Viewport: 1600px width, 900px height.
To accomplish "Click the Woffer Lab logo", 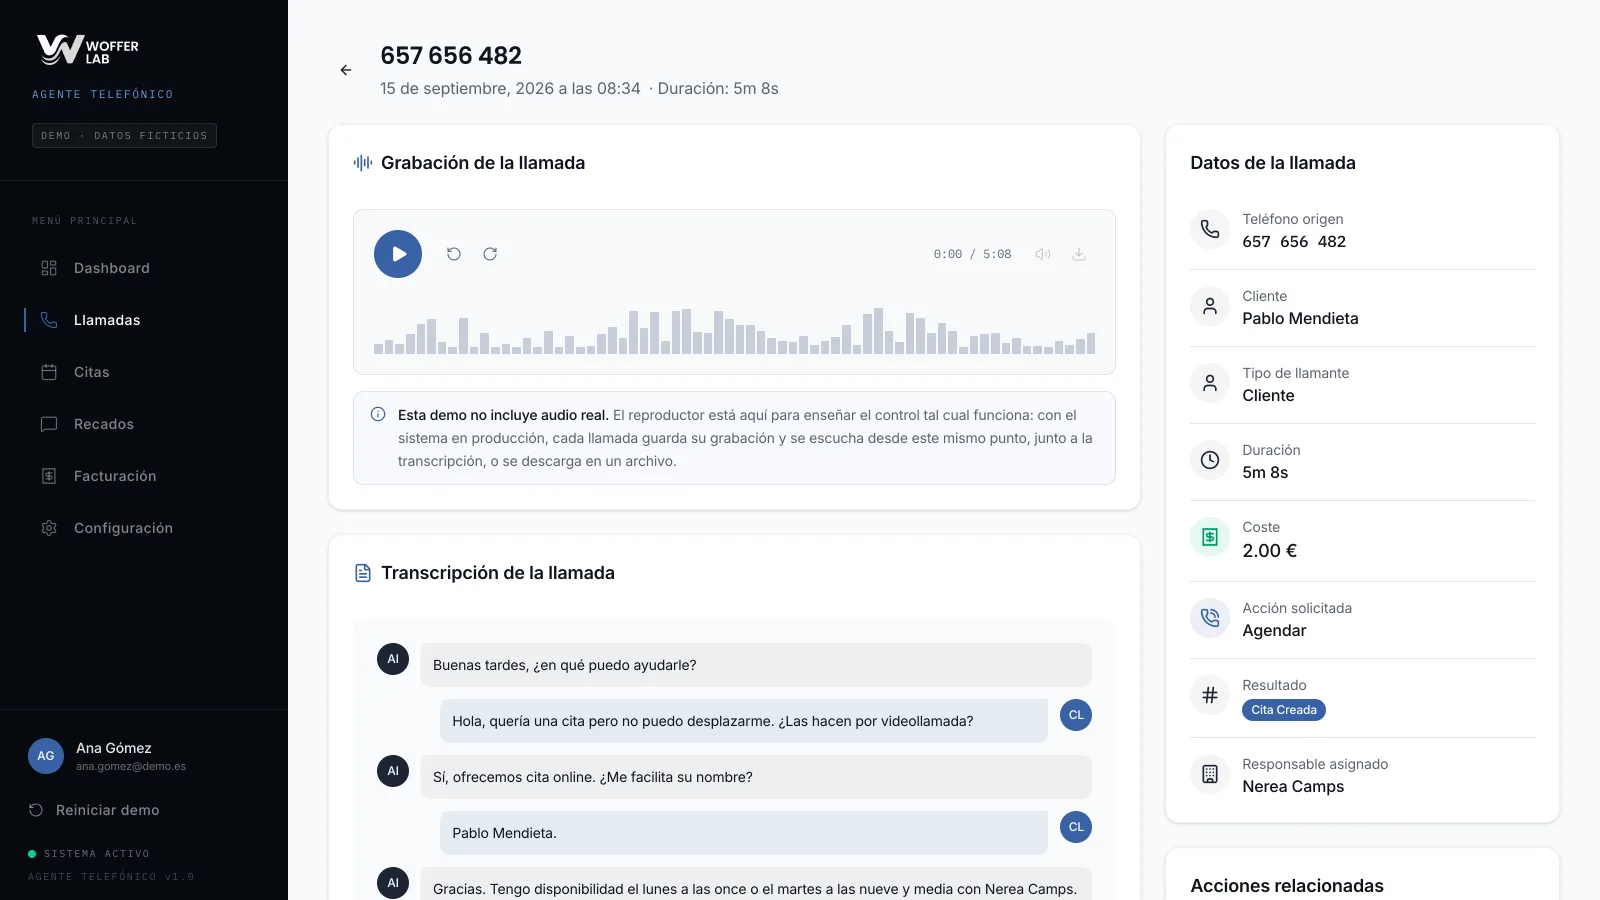I will (x=88, y=50).
